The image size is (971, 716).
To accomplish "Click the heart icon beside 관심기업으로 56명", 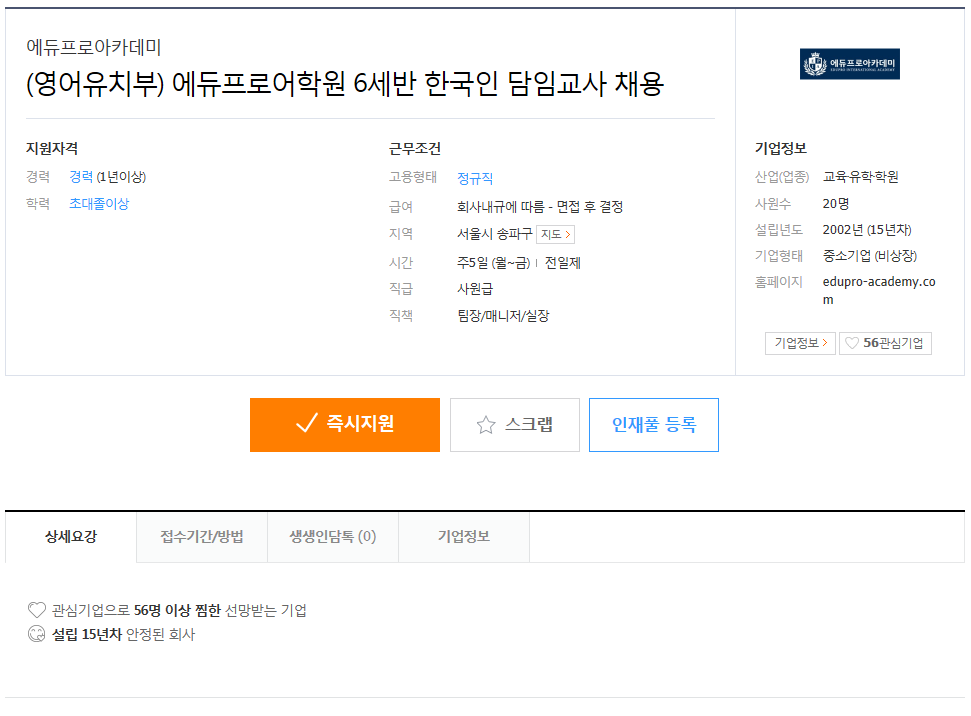I will (37, 610).
